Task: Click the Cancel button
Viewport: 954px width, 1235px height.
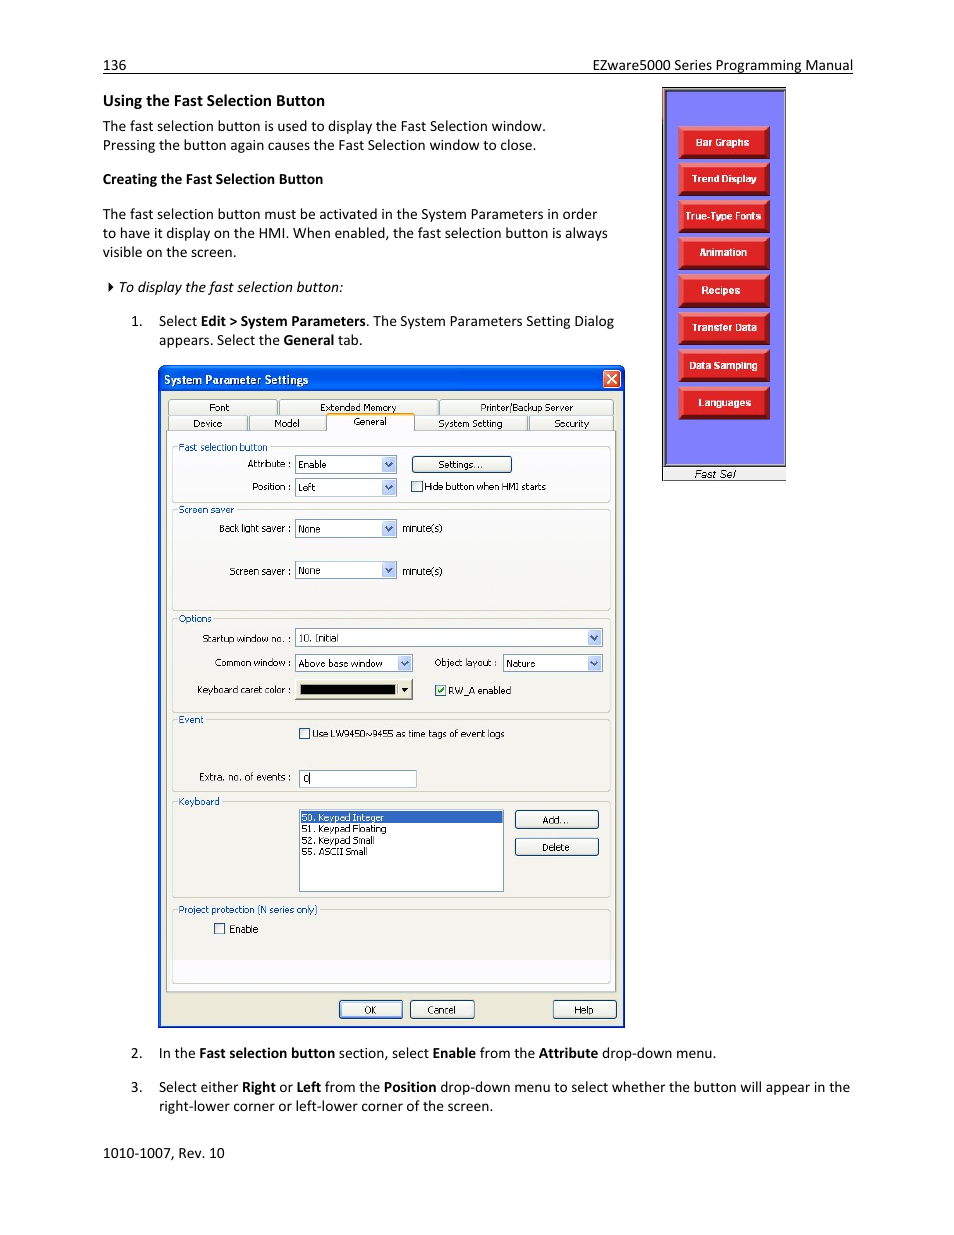Action: pos(442,1010)
